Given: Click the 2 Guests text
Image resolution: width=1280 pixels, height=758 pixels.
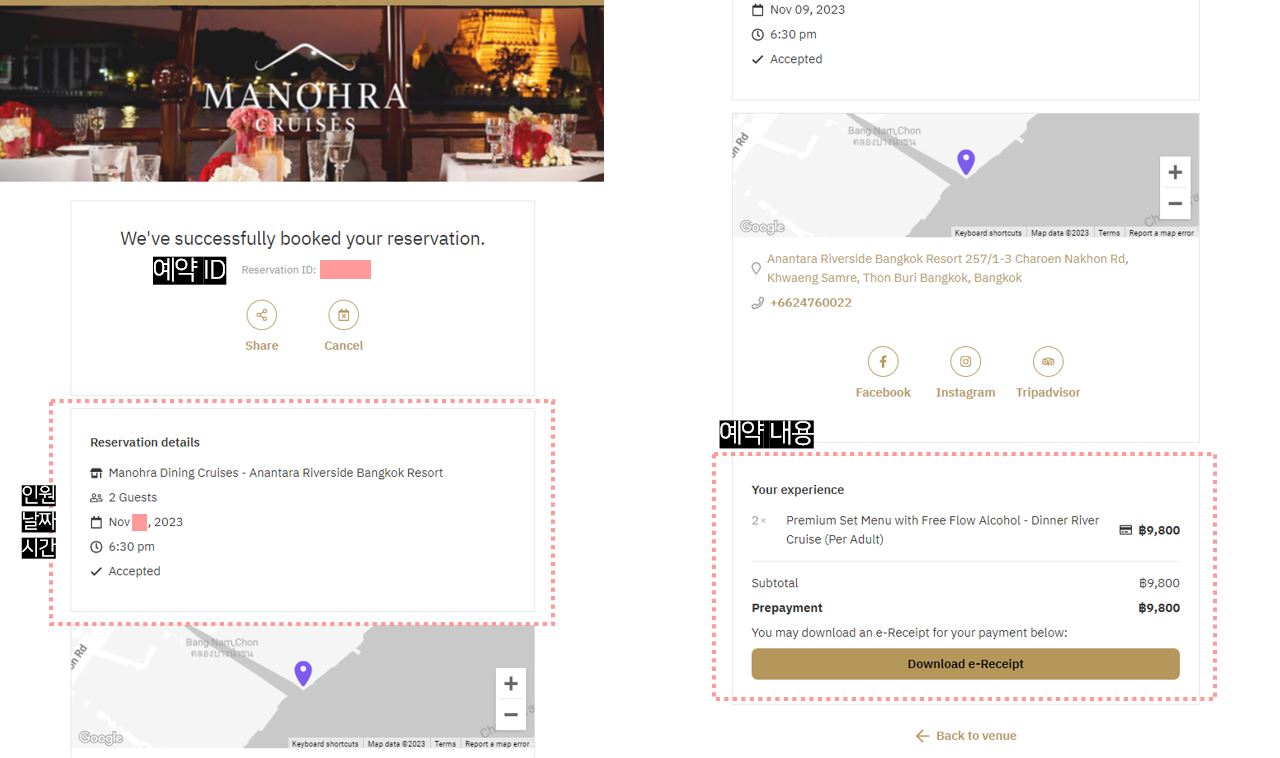Looking at the screenshot, I should (133, 498).
